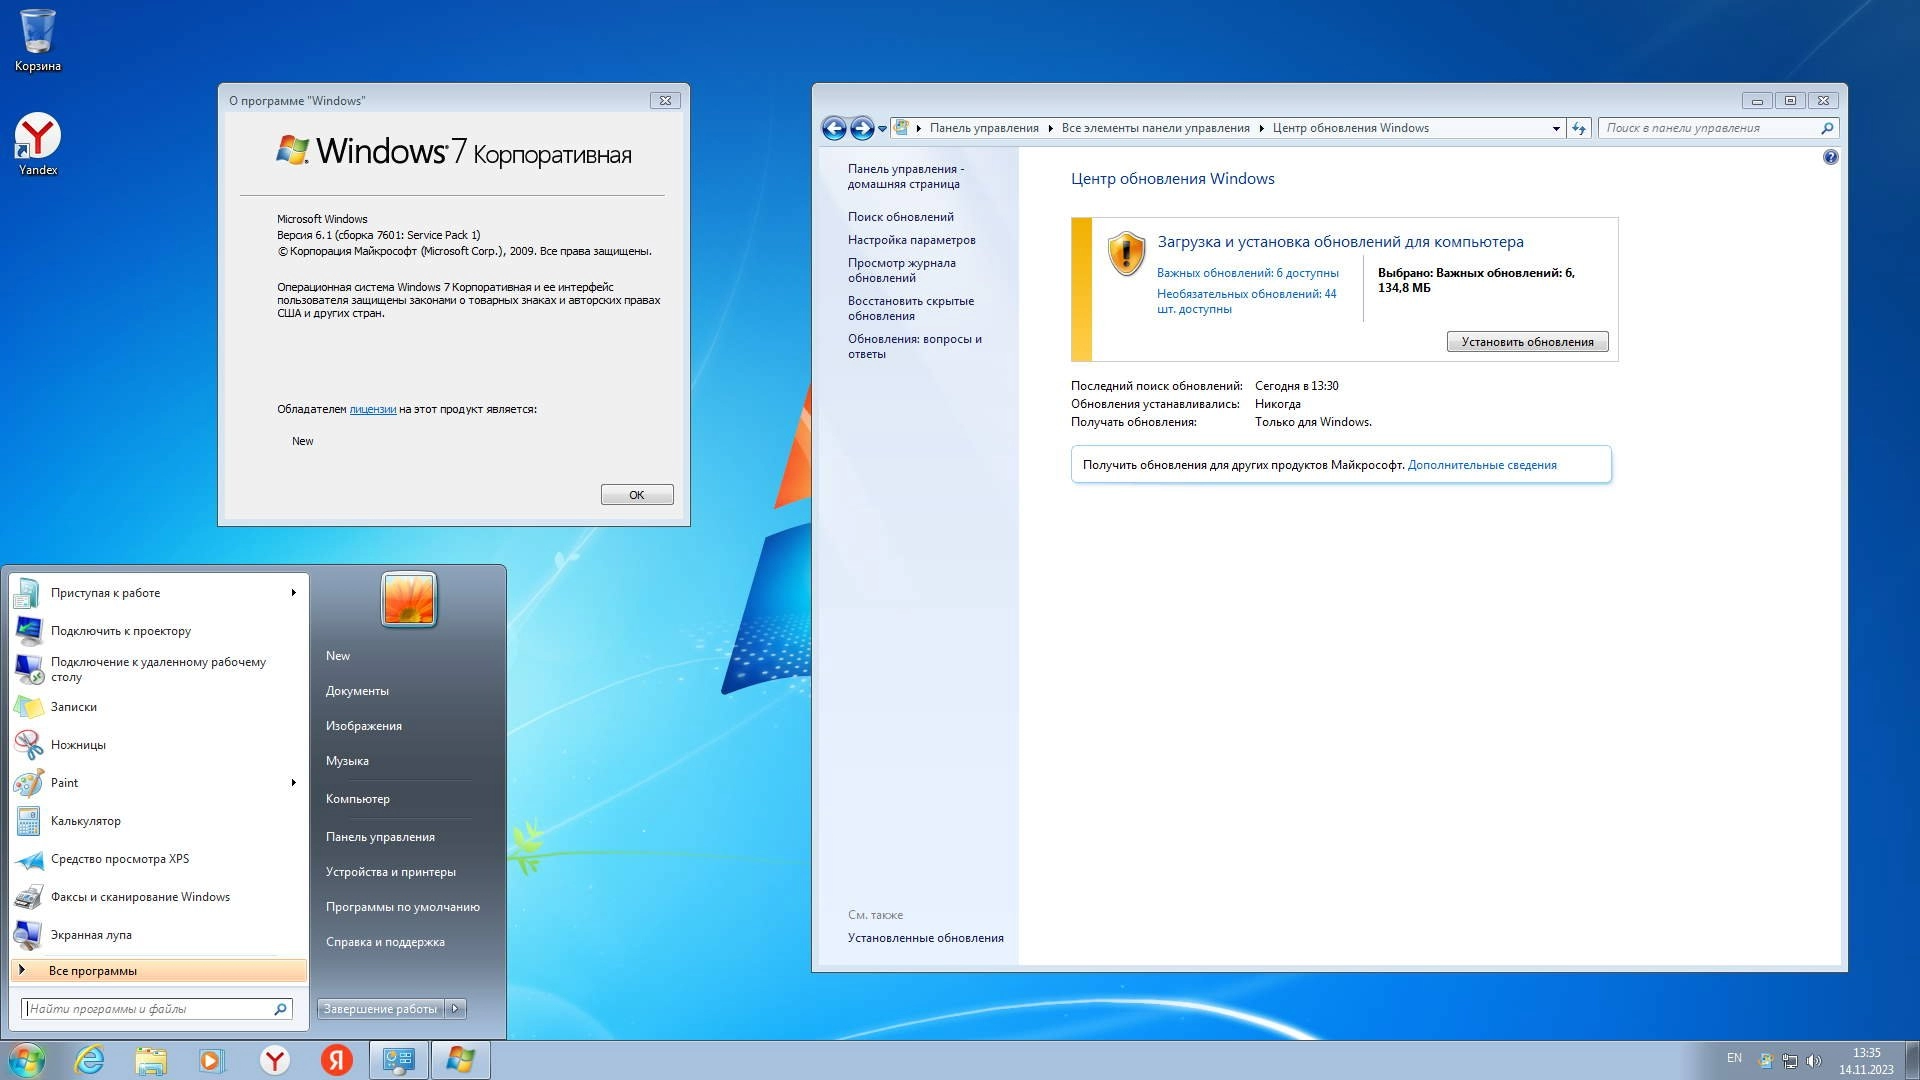Click the Back arrow in Control Panel window
Screen dimensions: 1920x1080
pyautogui.click(x=833, y=128)
